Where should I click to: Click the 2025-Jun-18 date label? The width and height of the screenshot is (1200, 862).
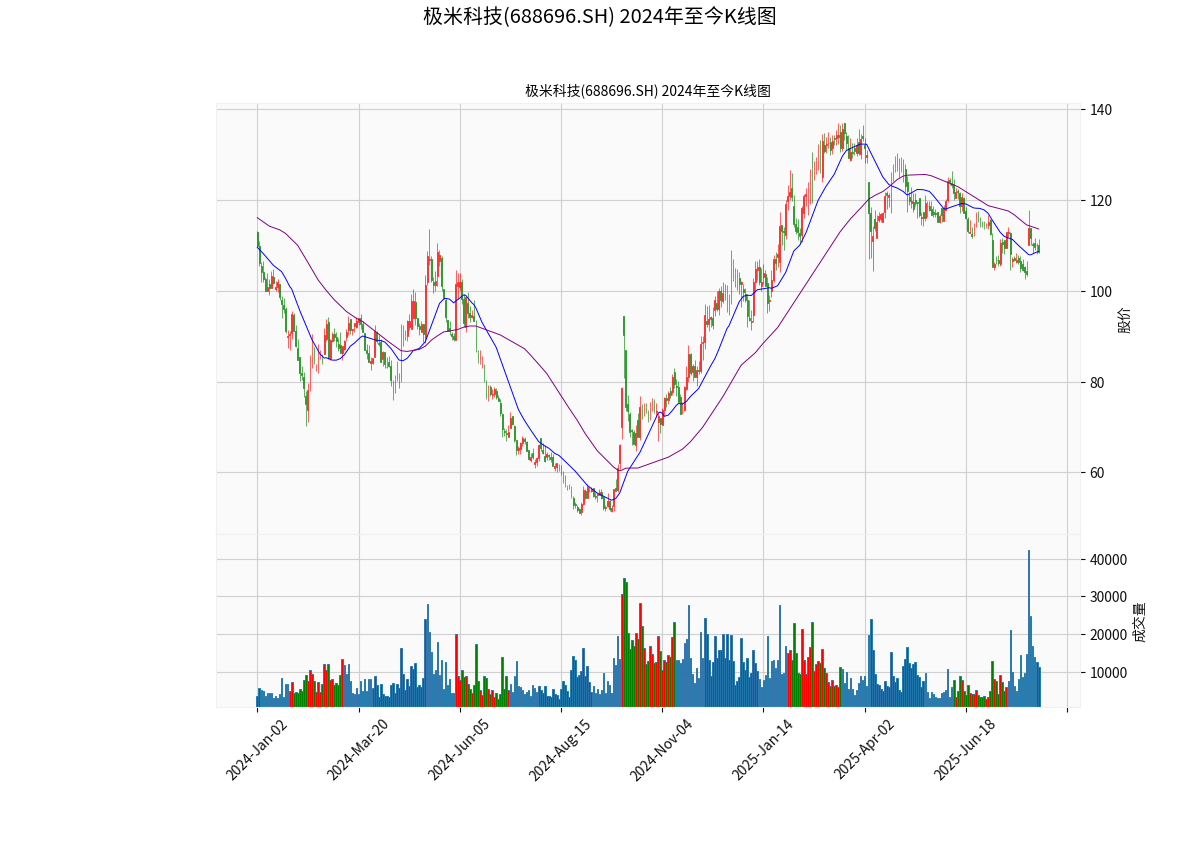point(965,749)
